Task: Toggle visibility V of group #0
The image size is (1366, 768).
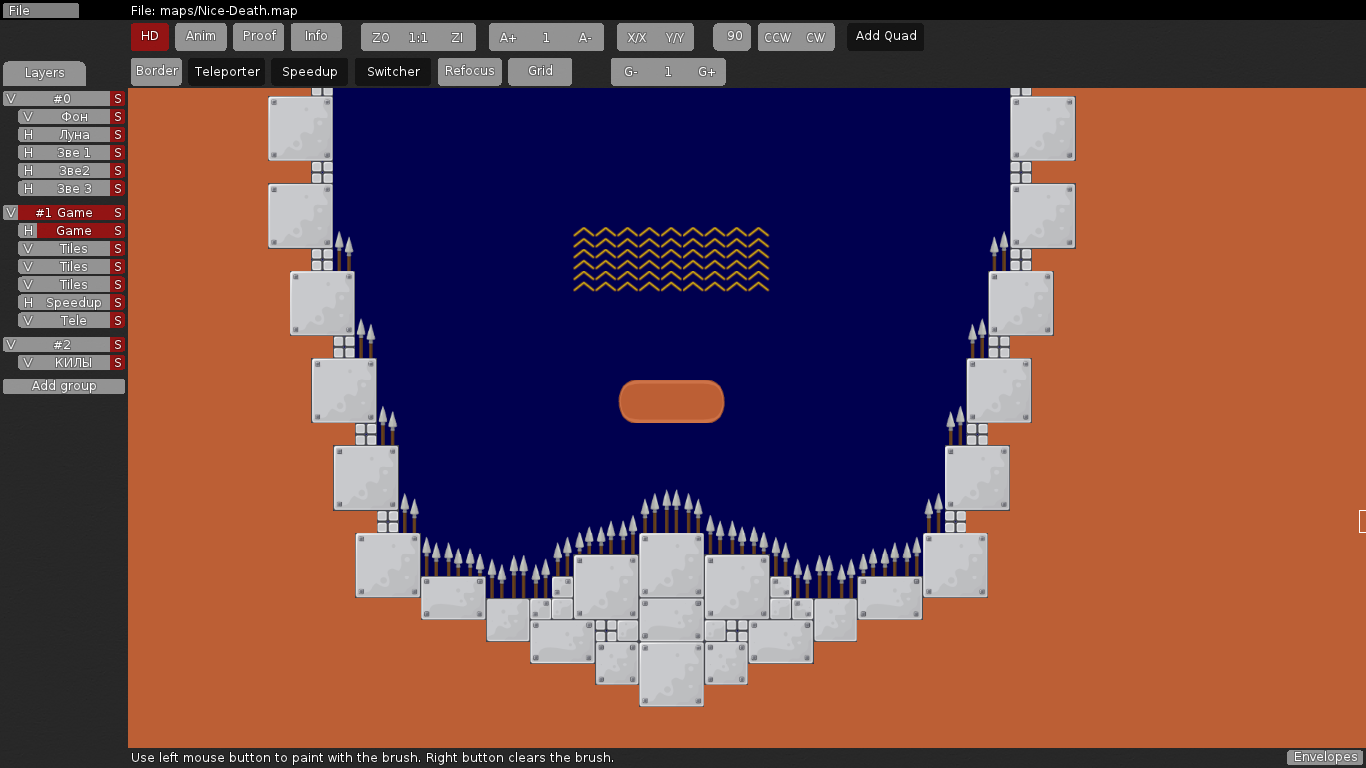Action: click(10, 99)
